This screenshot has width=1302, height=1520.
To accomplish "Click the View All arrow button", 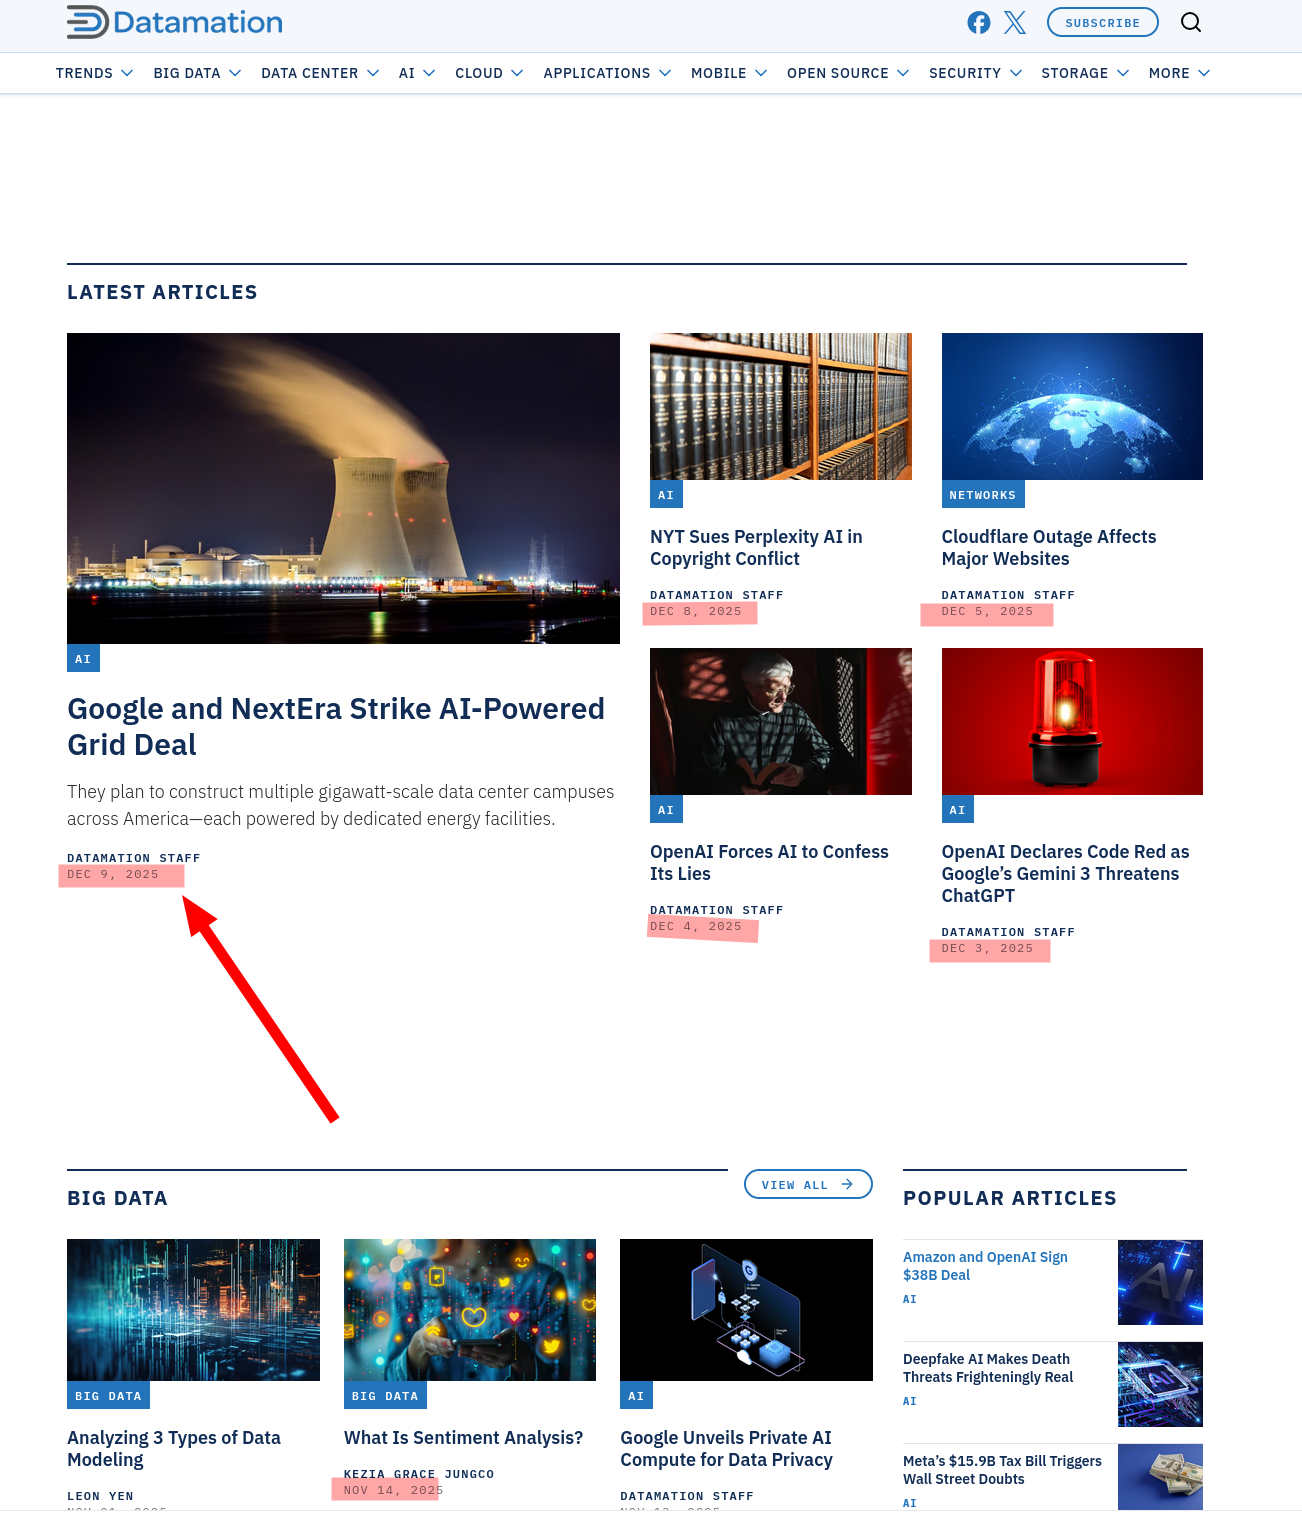I will pos(808,1184).
